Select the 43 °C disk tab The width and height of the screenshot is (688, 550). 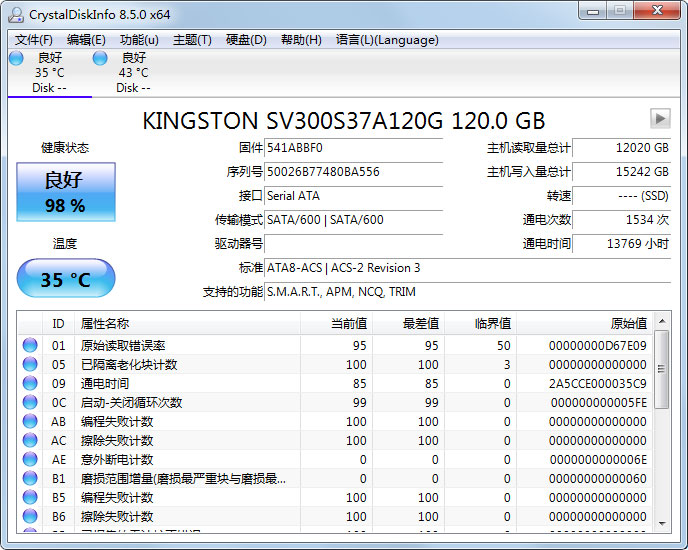pos(133,73)
